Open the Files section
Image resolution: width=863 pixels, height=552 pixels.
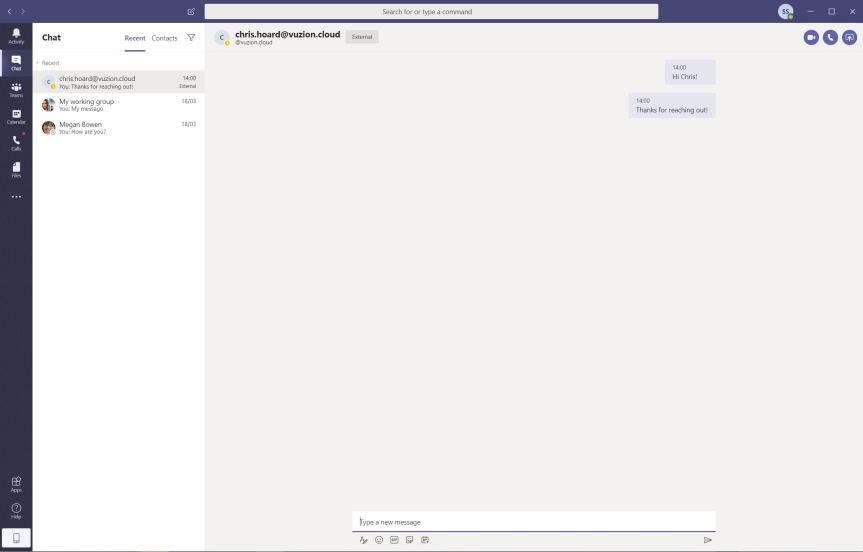coord(16,169)
